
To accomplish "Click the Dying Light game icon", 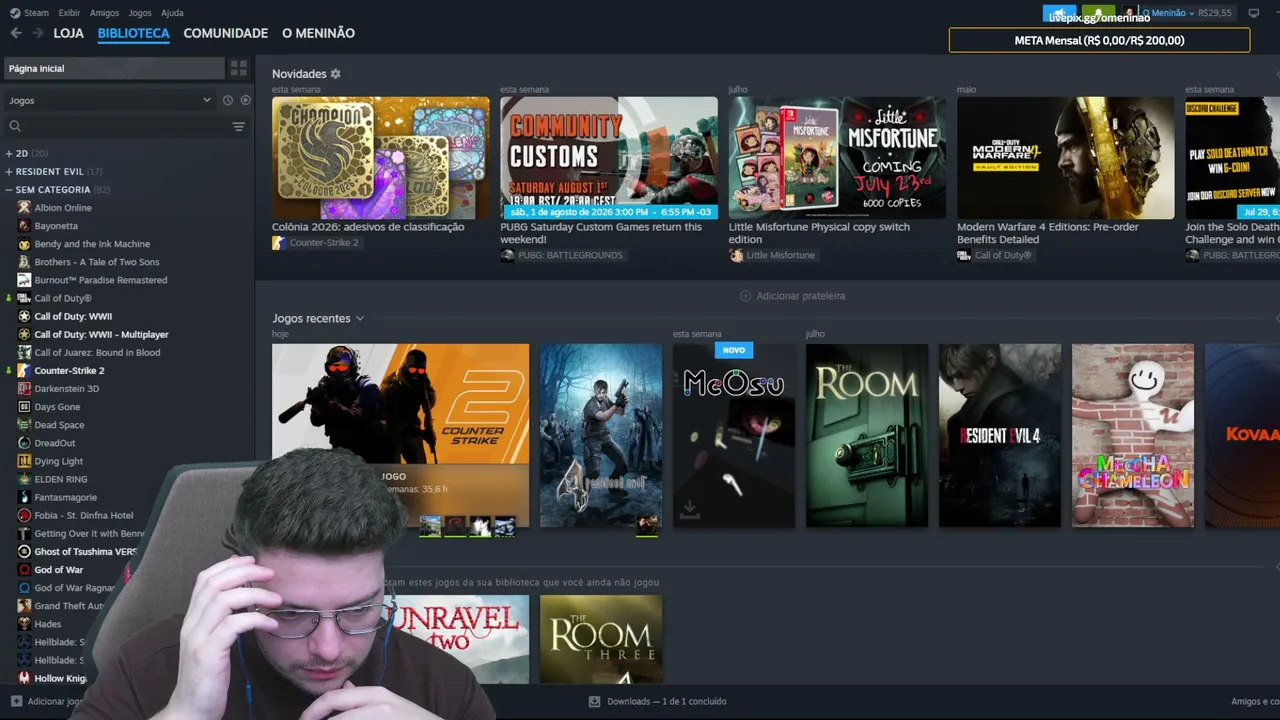I will point(25,461).
